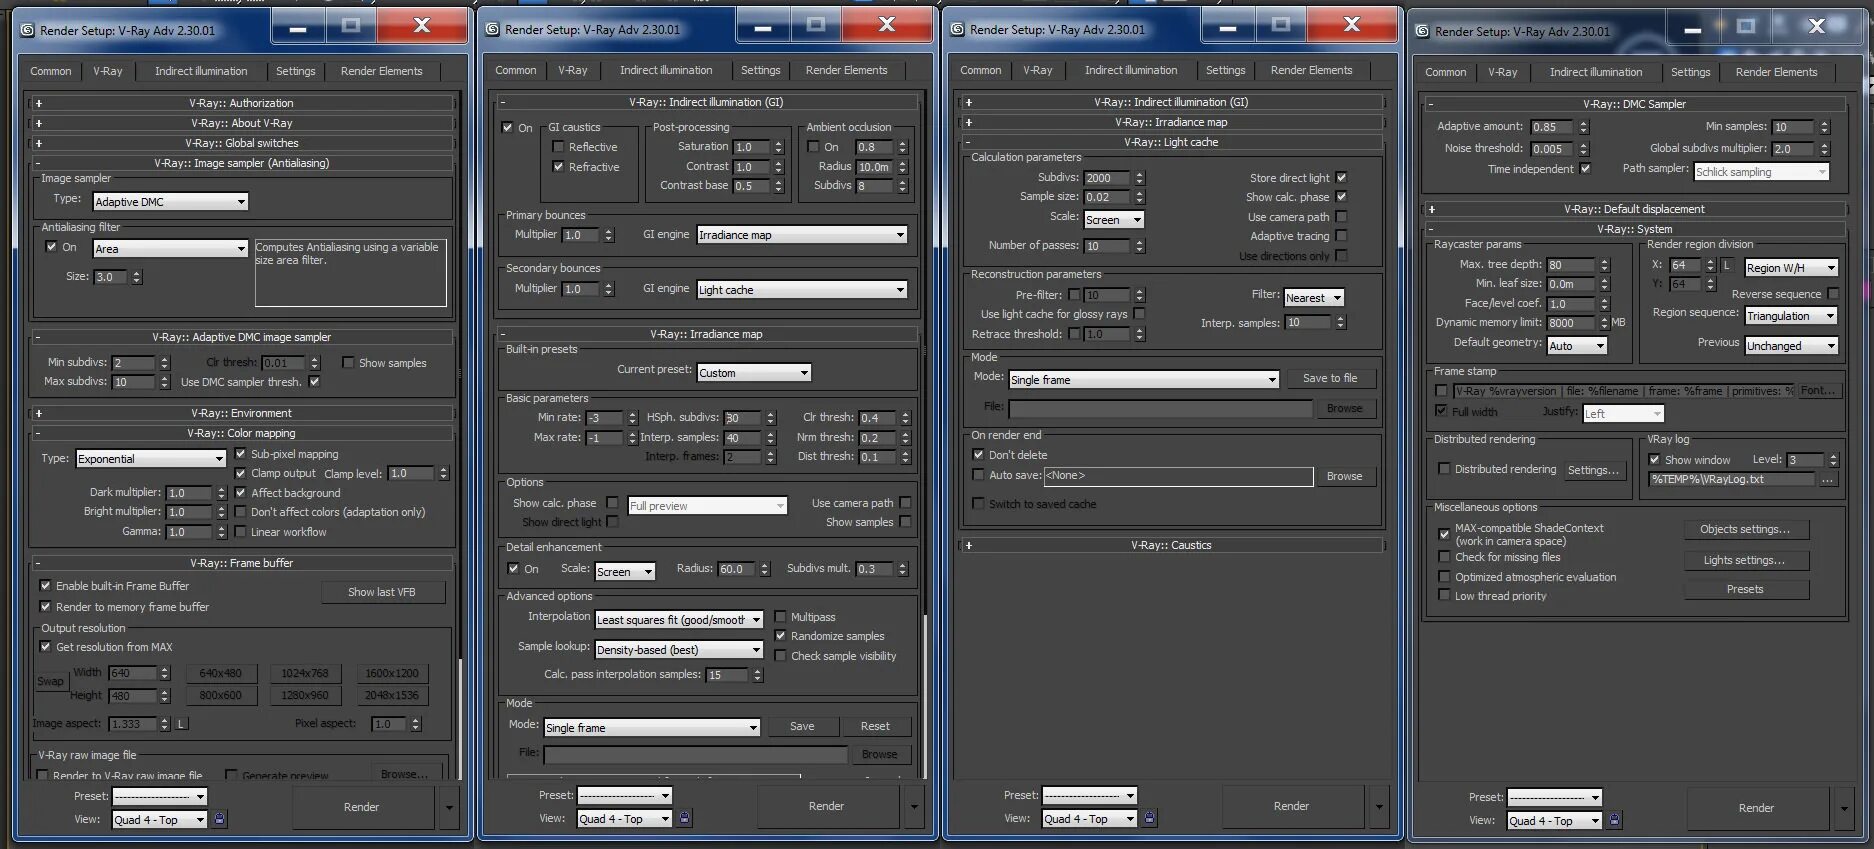The image size is (1874, 849).
Task: Collapse the V-Ray Frame buffer rollout
Action: (240, 563)
